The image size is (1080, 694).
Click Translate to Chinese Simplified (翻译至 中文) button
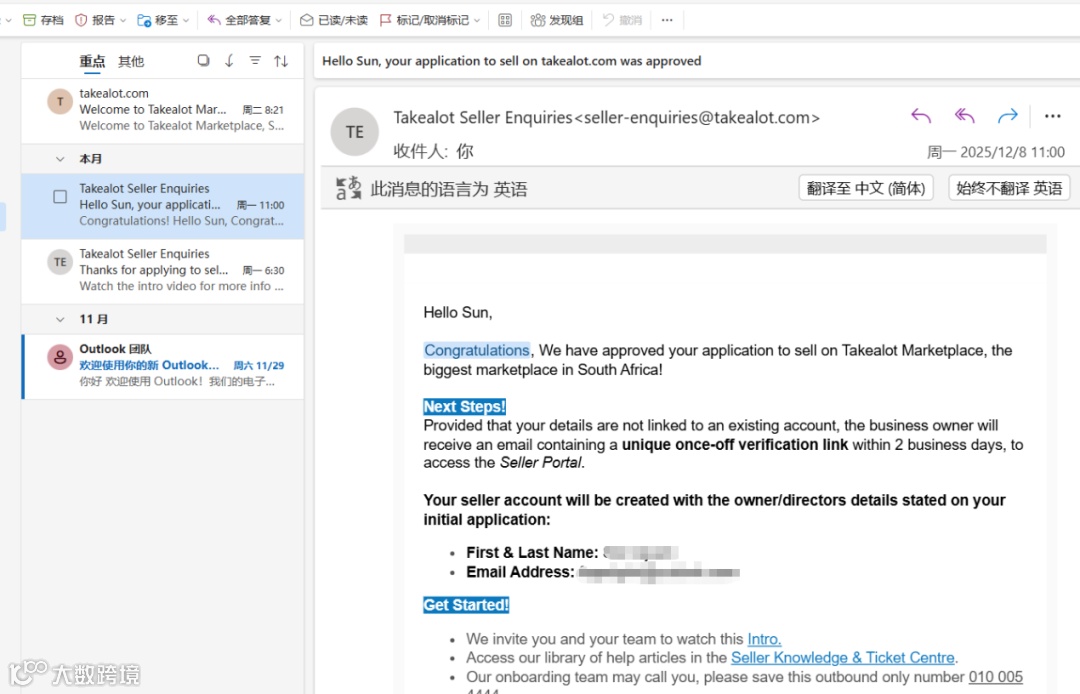click(866, 188)
